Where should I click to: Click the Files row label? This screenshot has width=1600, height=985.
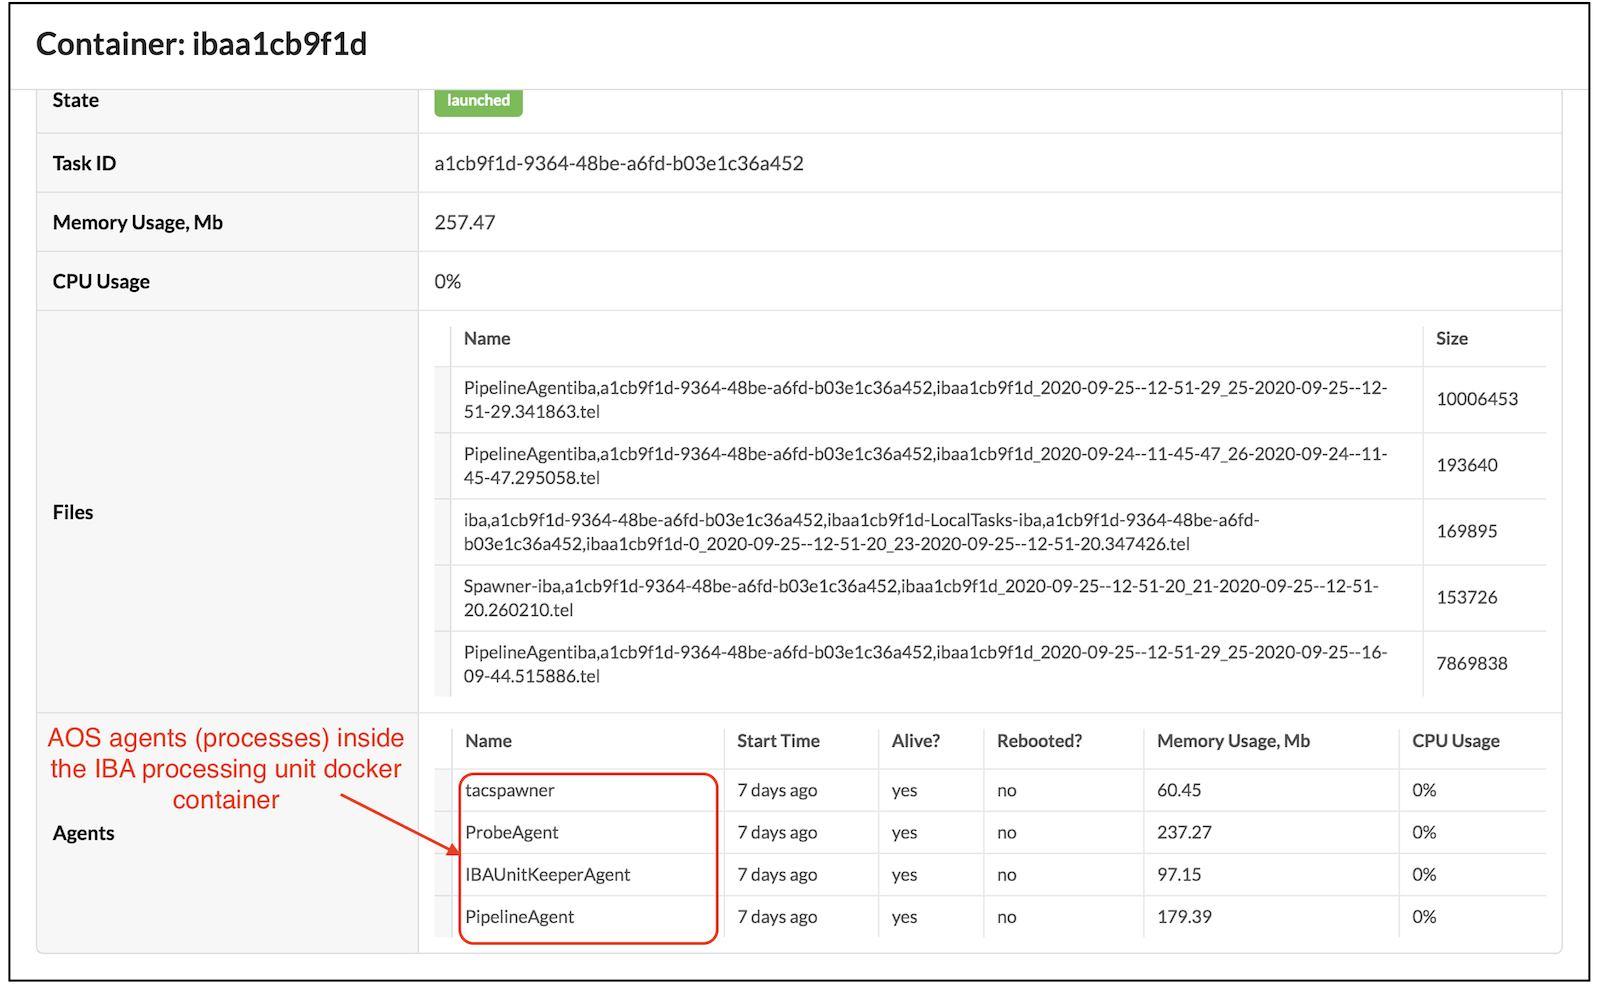[73, 512]
